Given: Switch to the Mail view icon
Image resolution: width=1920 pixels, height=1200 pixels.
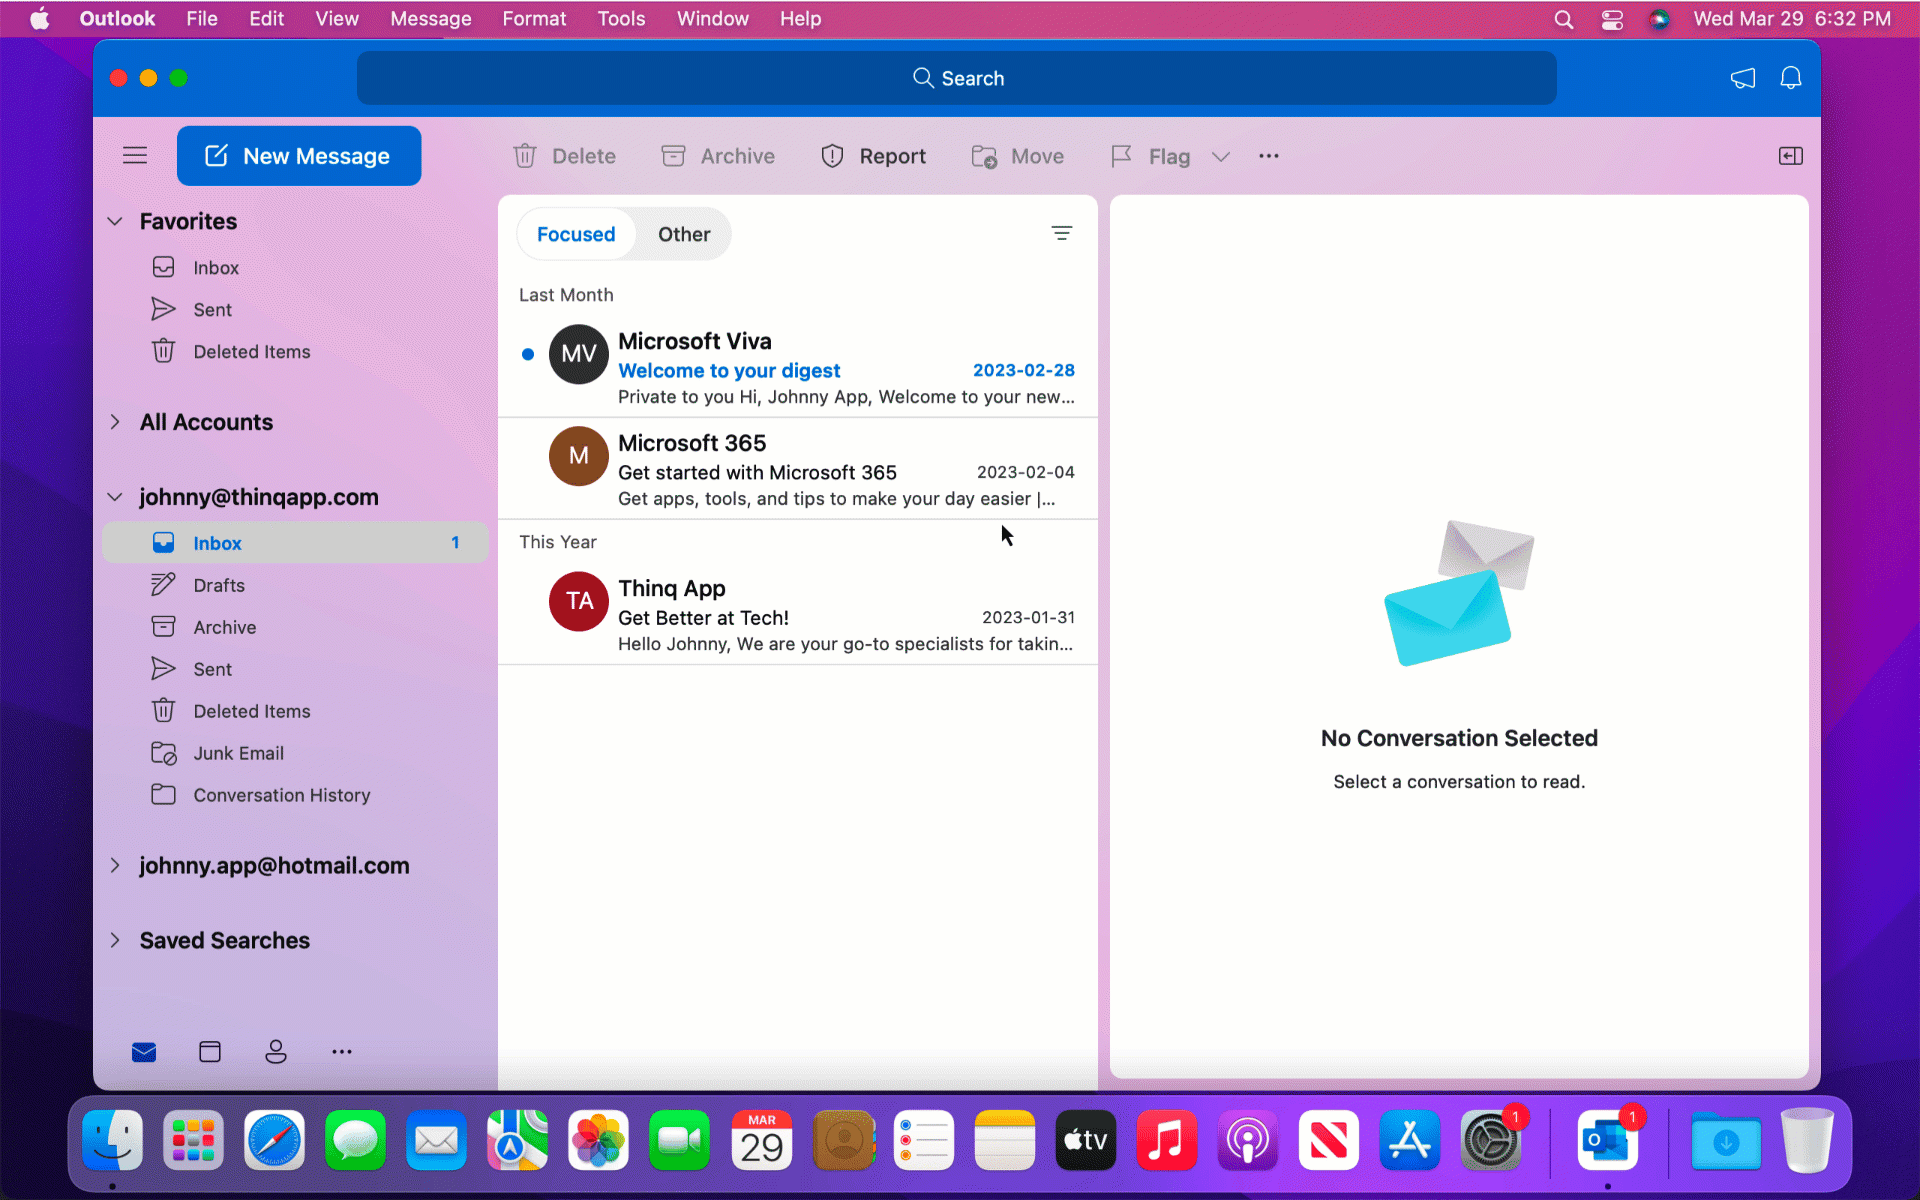Looking at the screenshot, I should (x=144, y=1051).
